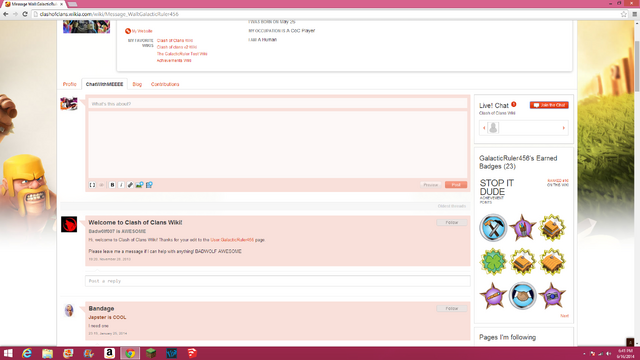
Task: Select the ChatWithMEEEE tab
Action: [x=104, y=84]
